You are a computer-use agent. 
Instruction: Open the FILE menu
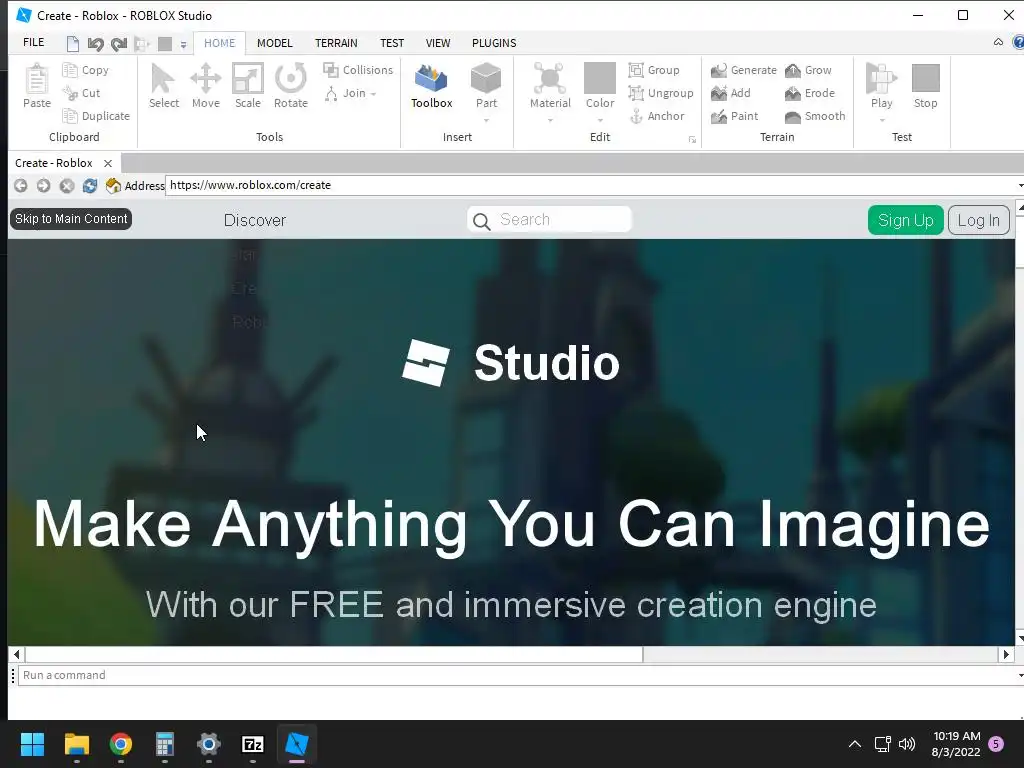pyautogui.click(x=33, y=42)
